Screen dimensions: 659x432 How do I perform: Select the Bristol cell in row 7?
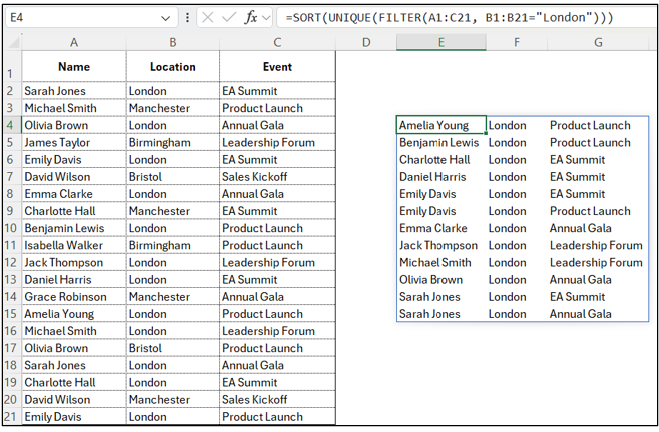tap(172, 177)
